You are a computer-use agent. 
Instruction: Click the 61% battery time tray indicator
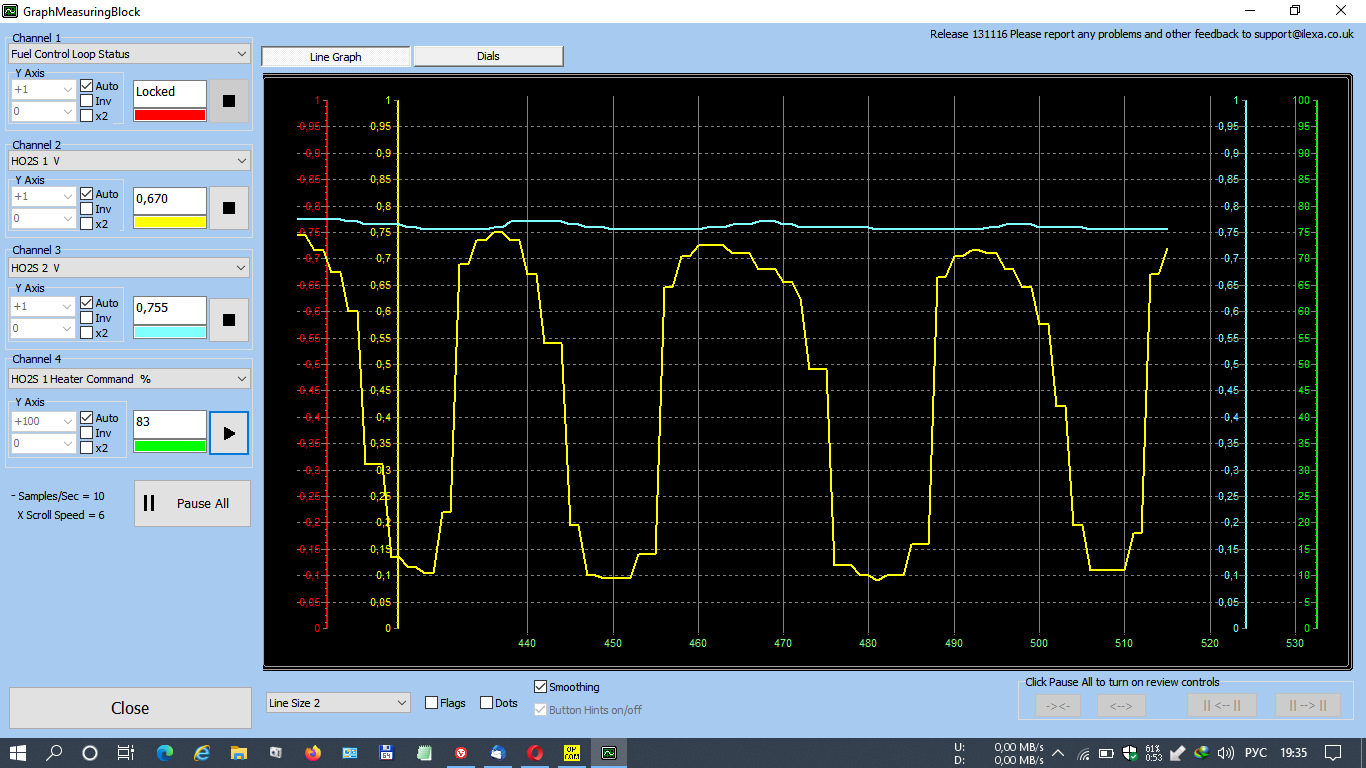tap(1153, 753)
